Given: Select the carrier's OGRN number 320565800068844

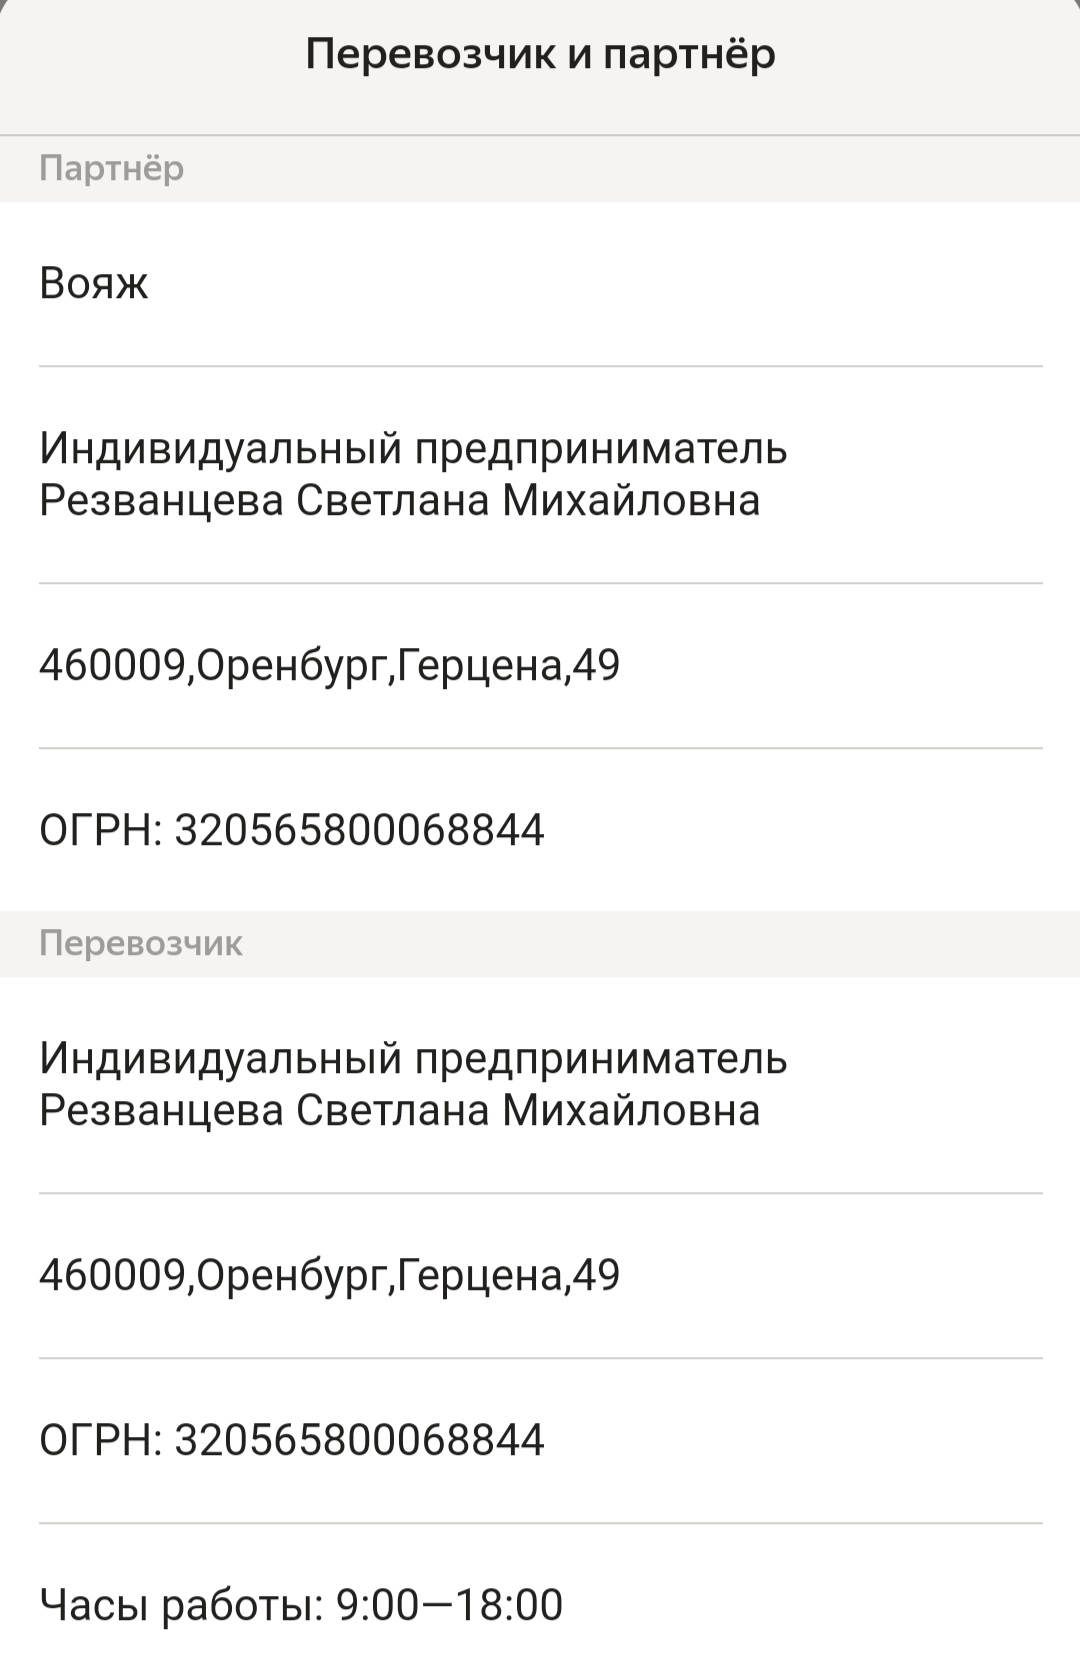Looking at the screenshot, I should click(359, 1440).
